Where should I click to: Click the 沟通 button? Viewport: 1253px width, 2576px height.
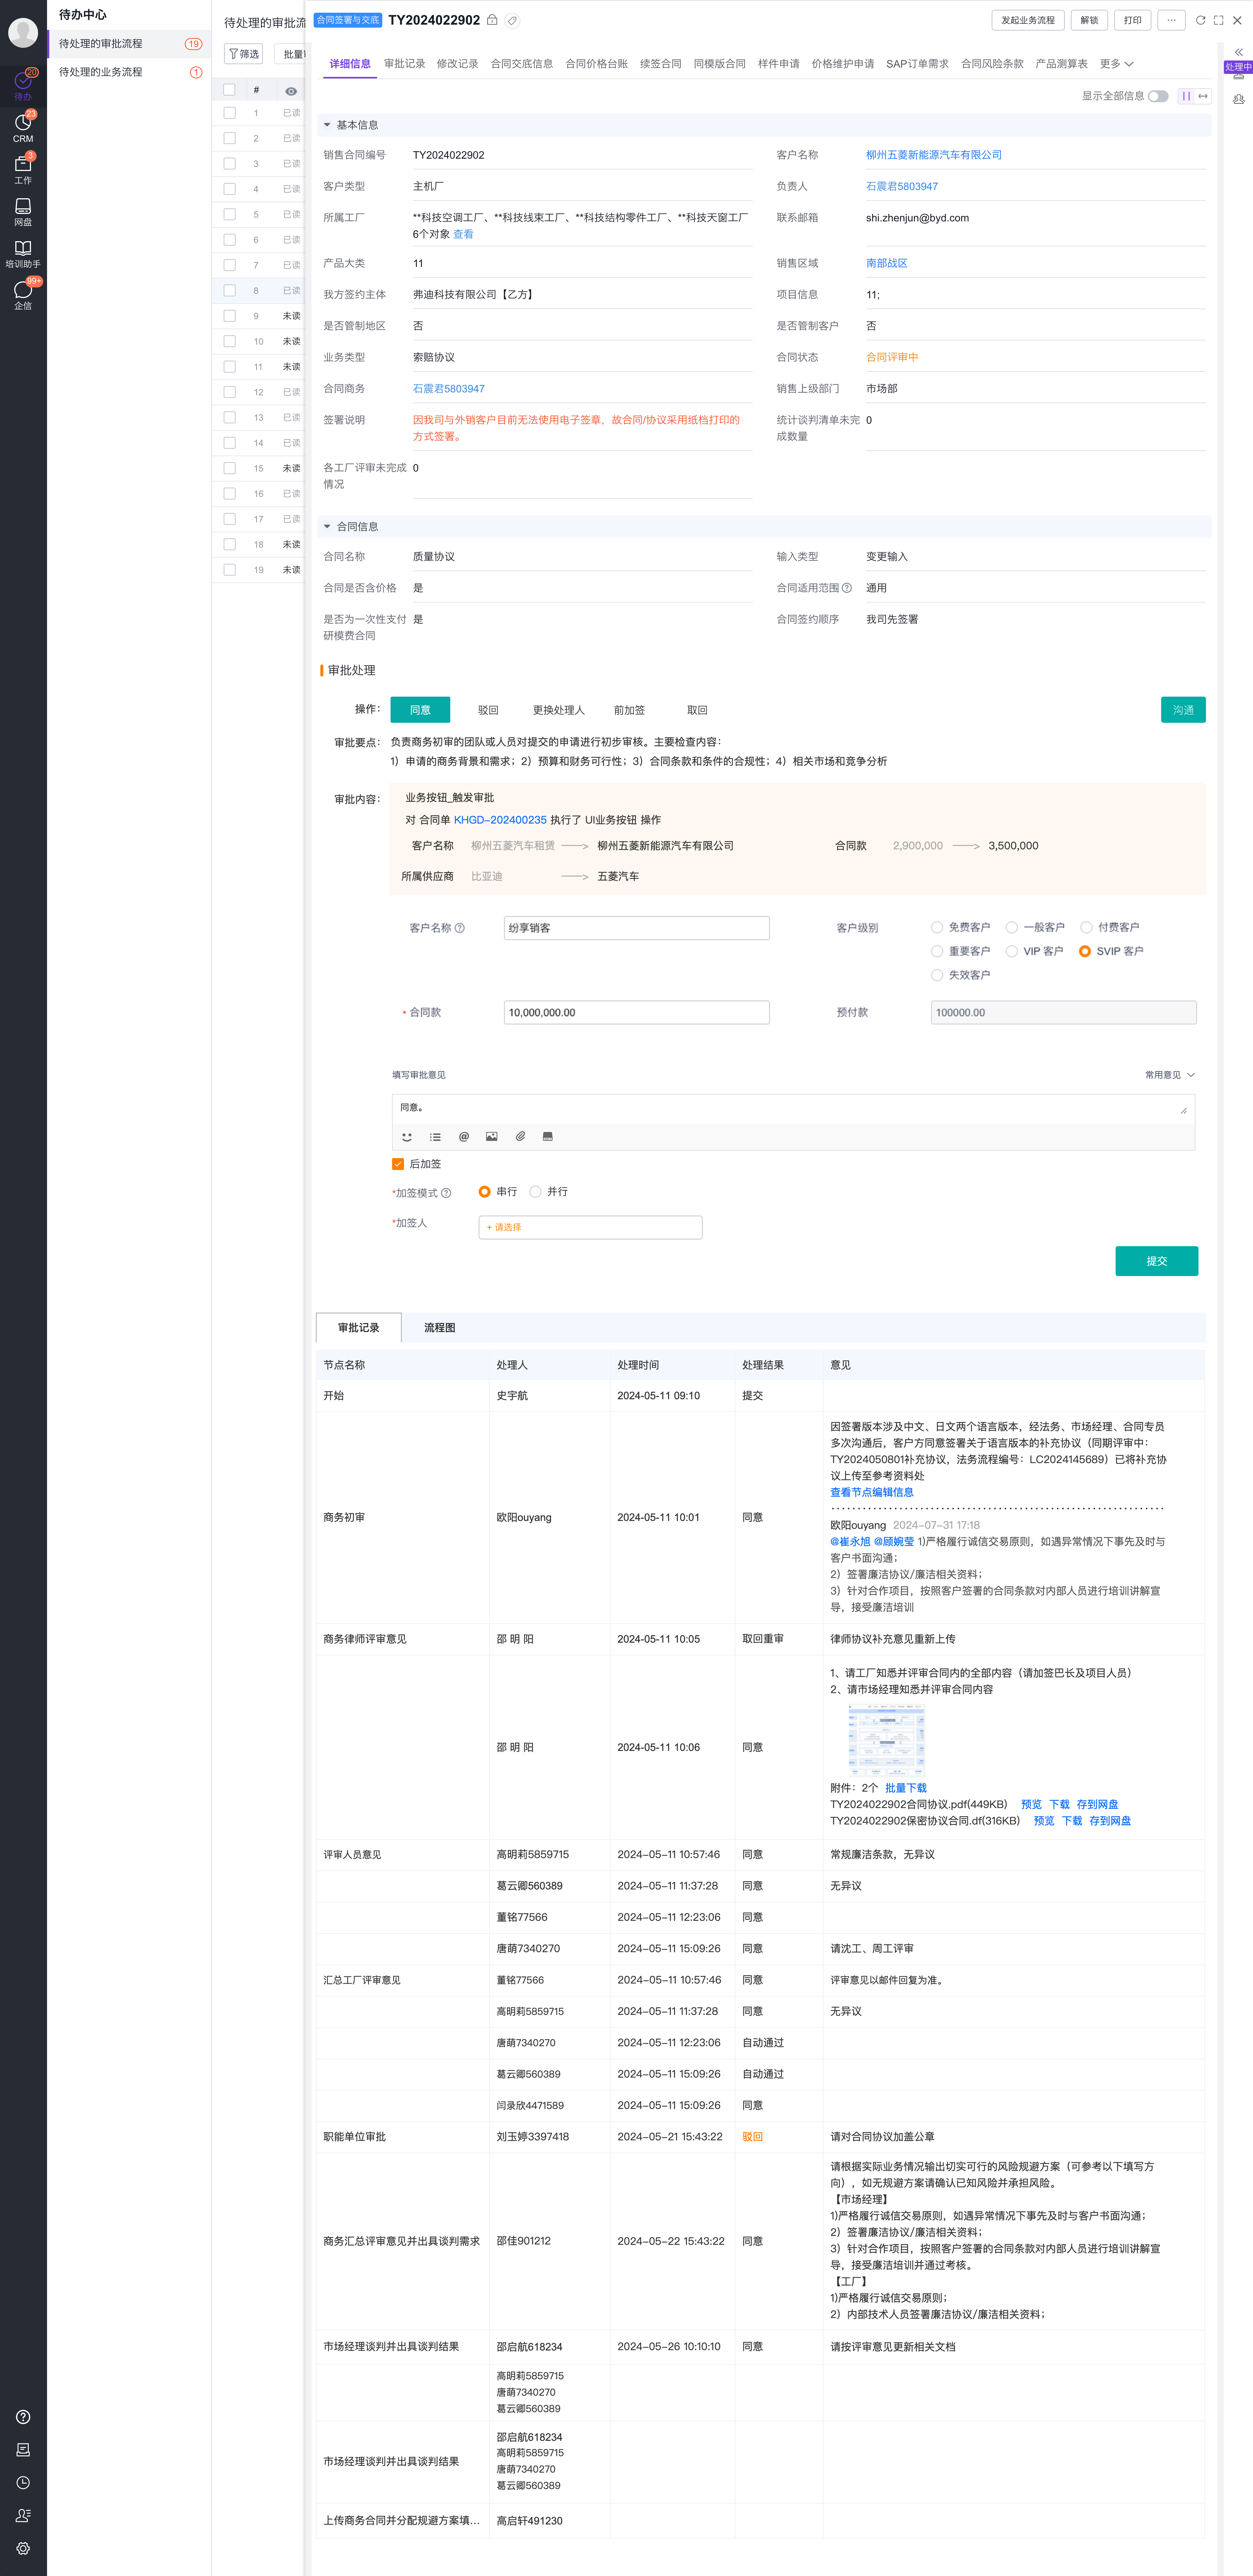coord(1183,710)
